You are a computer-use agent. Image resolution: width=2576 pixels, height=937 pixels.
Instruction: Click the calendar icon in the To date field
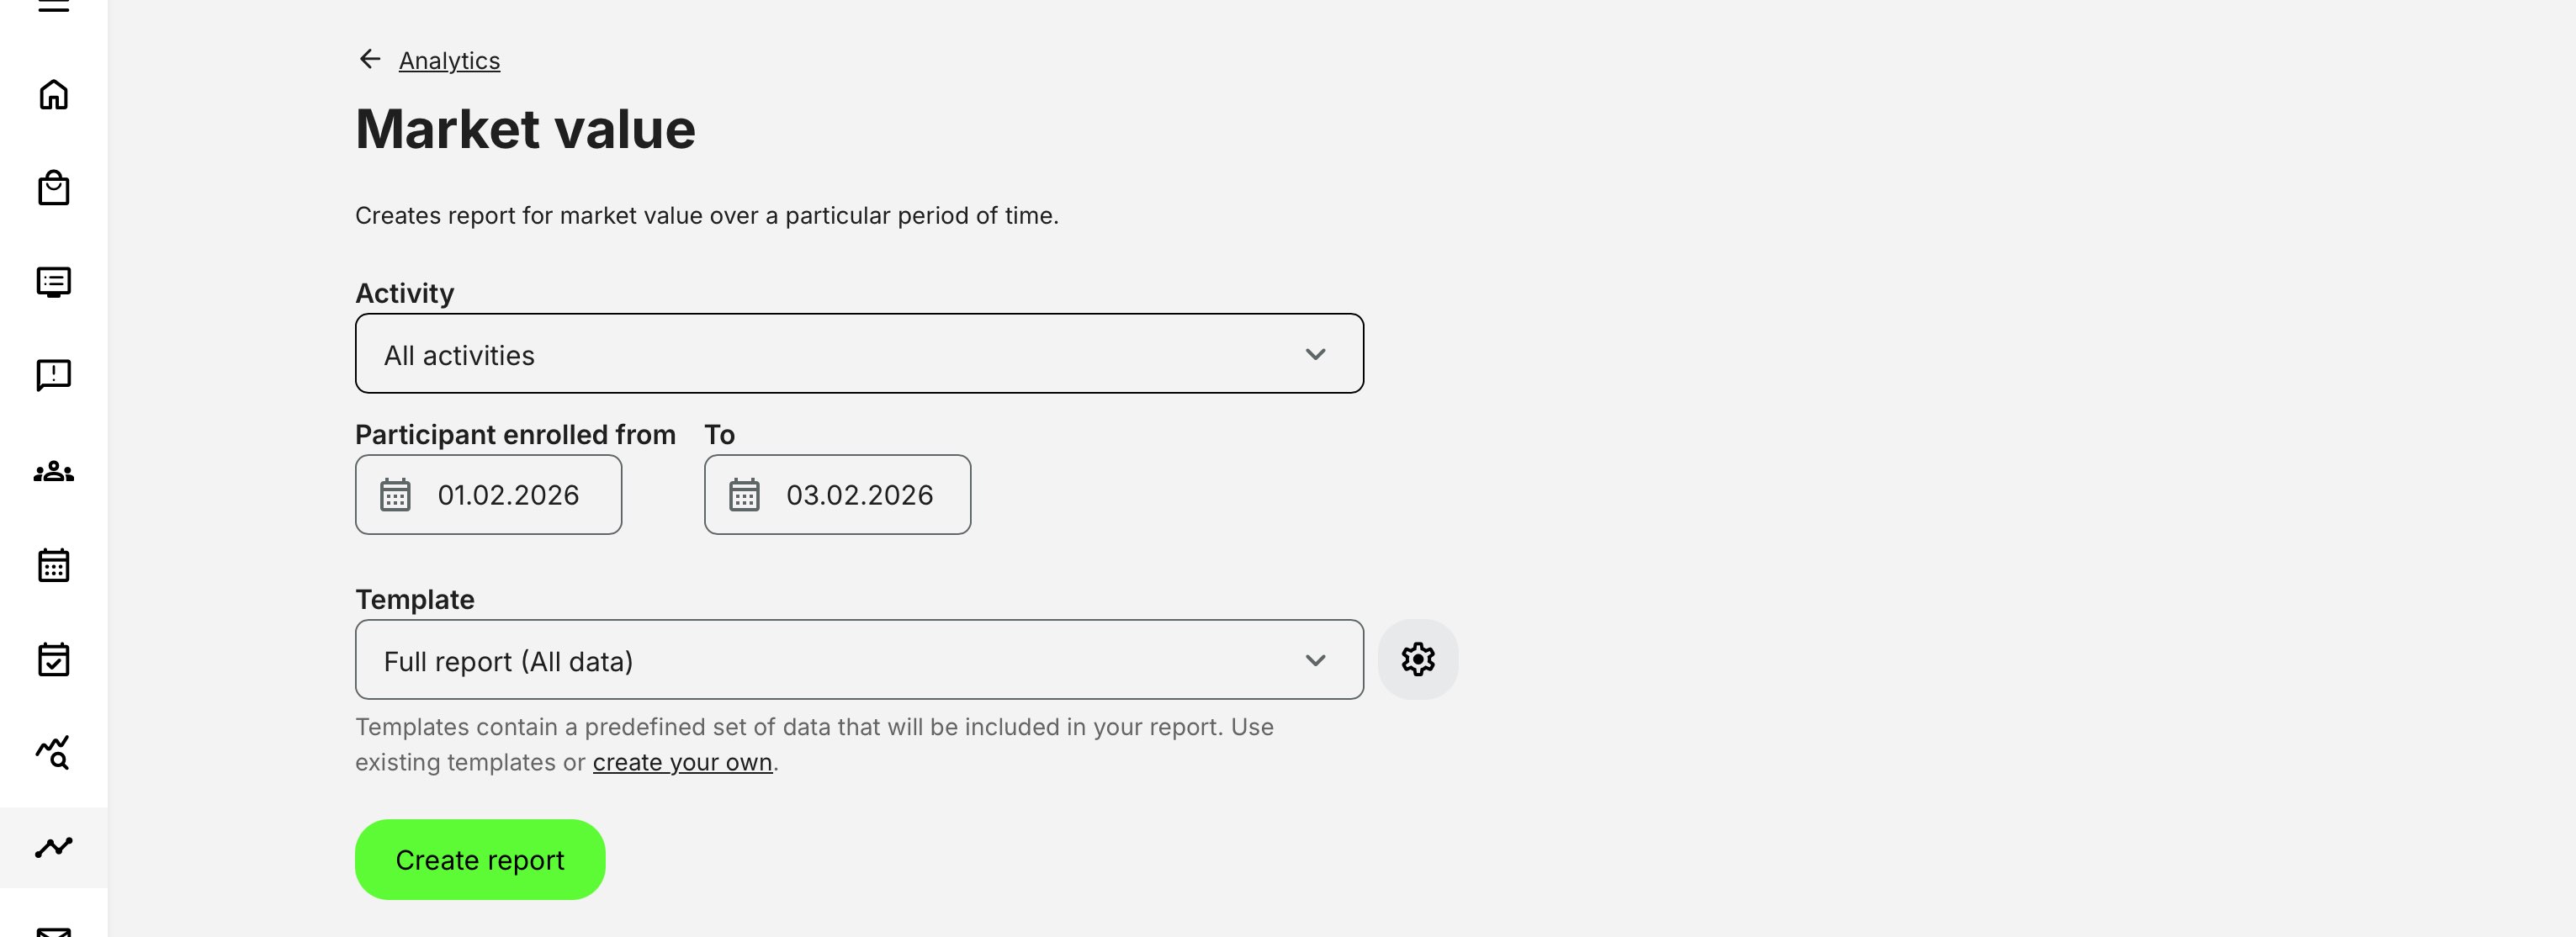pyautogui.click(x=744, y=494)
